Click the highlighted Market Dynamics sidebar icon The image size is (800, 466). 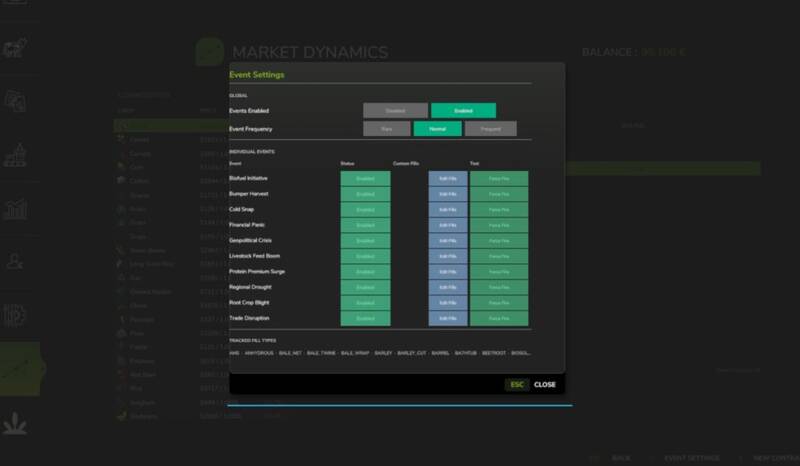pyautogui.click(x=20, y=369)
